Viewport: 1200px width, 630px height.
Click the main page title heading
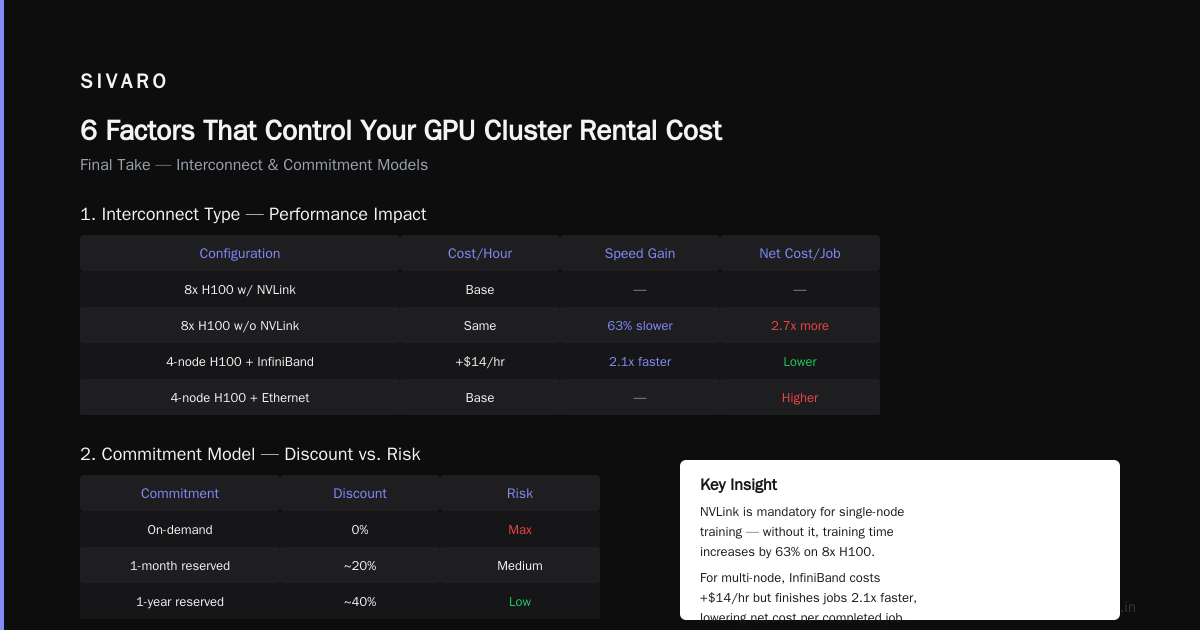point(401,130)
